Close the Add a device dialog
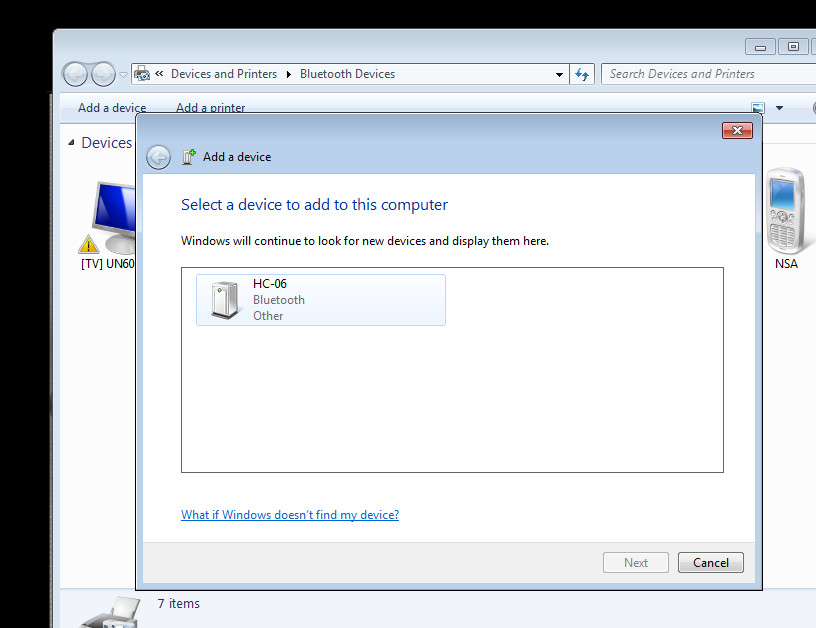Viewport: 816px width, 628px height. pos(737,131)
